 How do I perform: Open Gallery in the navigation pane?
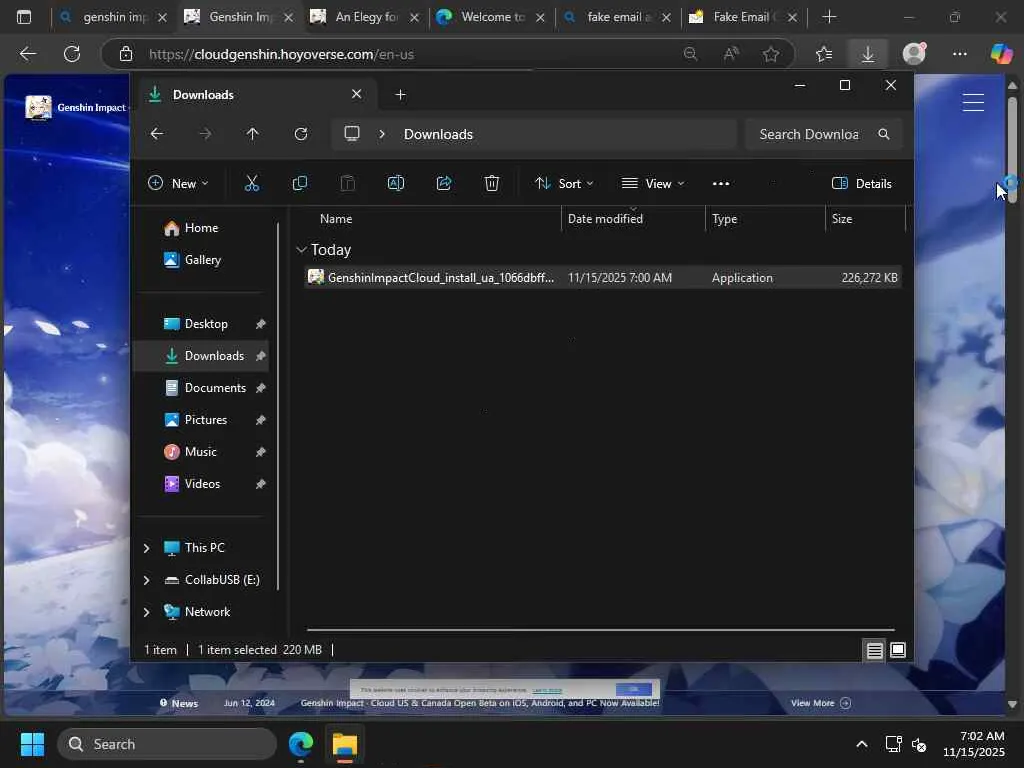(192, 260)
